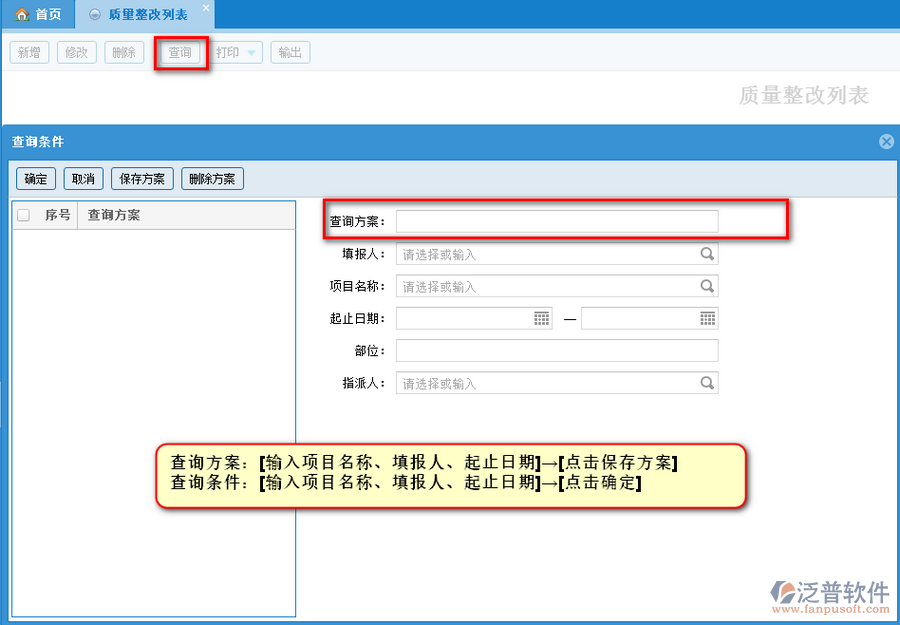Click the 删除方案 button

tap(212, 178)
